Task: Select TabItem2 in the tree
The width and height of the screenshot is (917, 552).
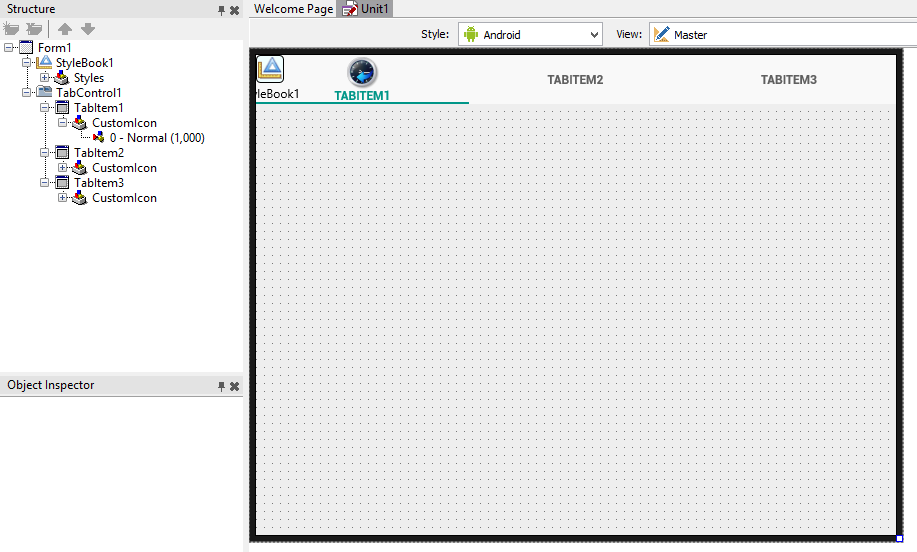Action: pyautogui.click(x=99, y=153)
